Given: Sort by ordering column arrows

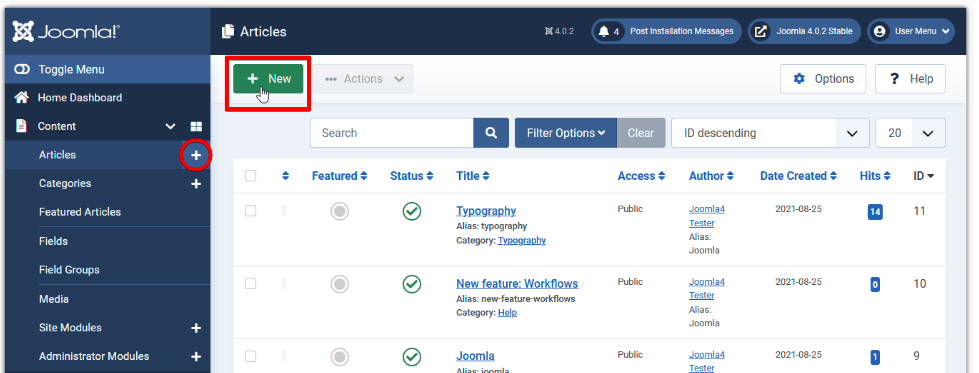Looking at the screenshot, I should pos(285,176).
